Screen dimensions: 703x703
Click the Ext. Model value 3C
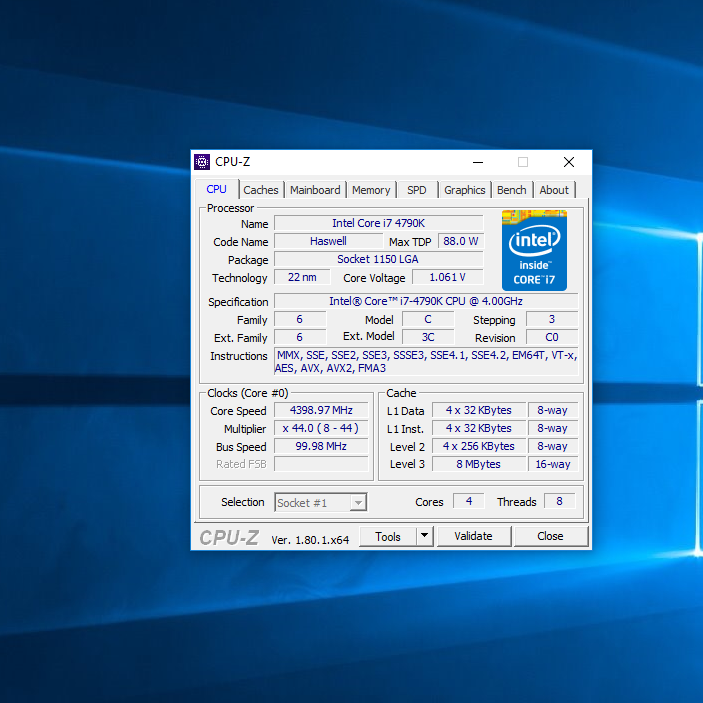click(x=428, y=337)
